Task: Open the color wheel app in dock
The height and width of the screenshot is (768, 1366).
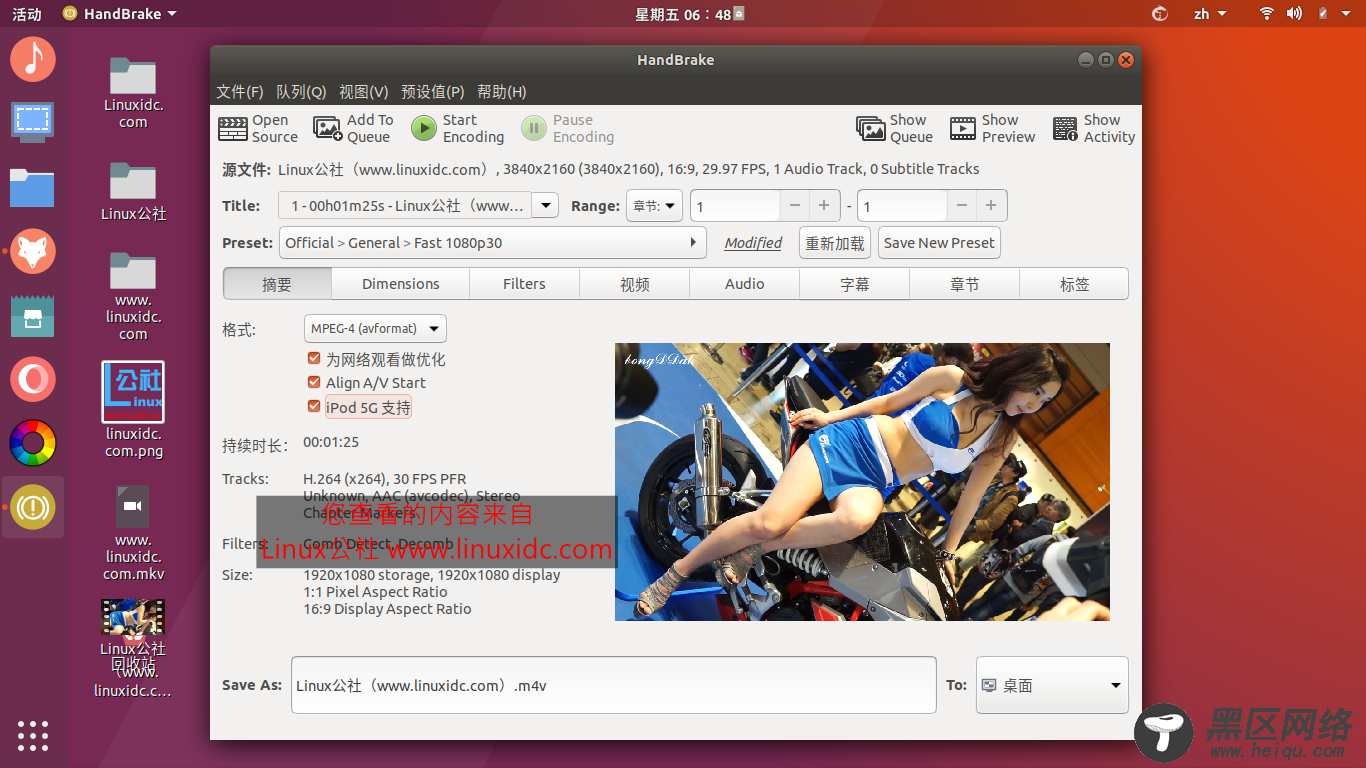Action: 33,443
